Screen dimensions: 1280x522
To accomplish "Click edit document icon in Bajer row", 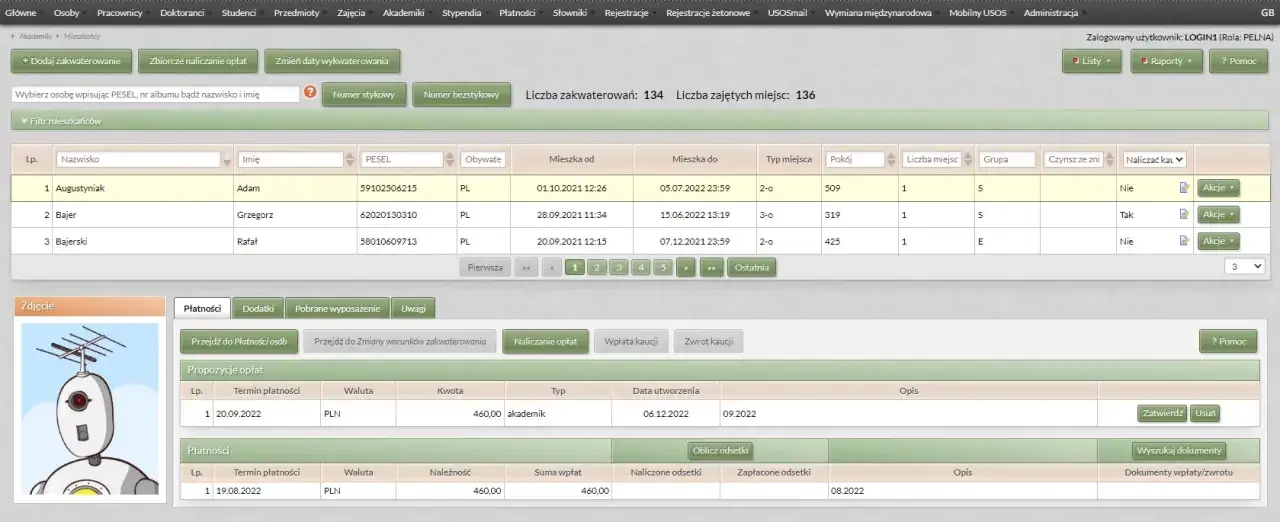I will click(x=1184, y=214).
